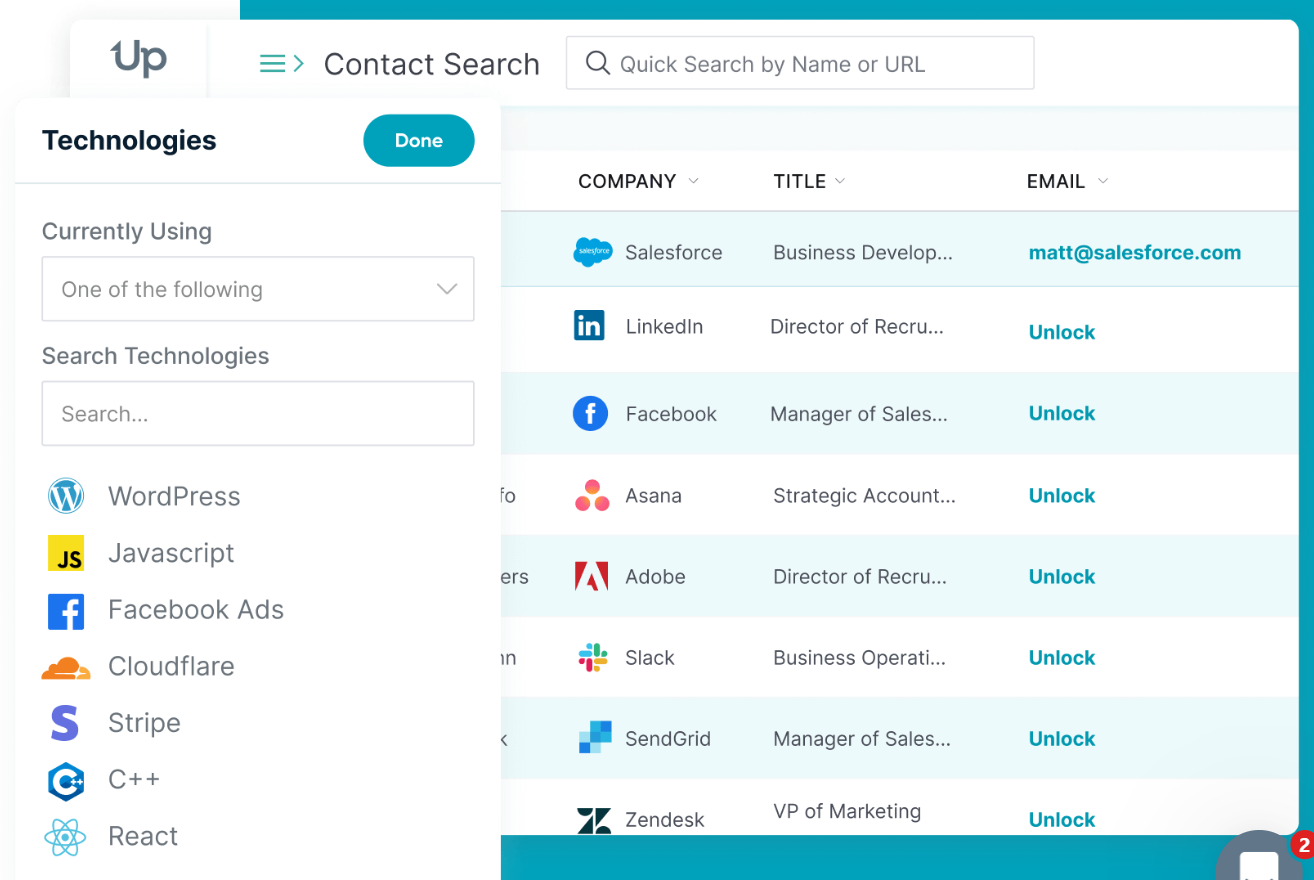This screenshot has width=1314, height=880.
Task: Open the 'One of the following' dropdown
Action: pyautogui.click(x=258, y=289)
